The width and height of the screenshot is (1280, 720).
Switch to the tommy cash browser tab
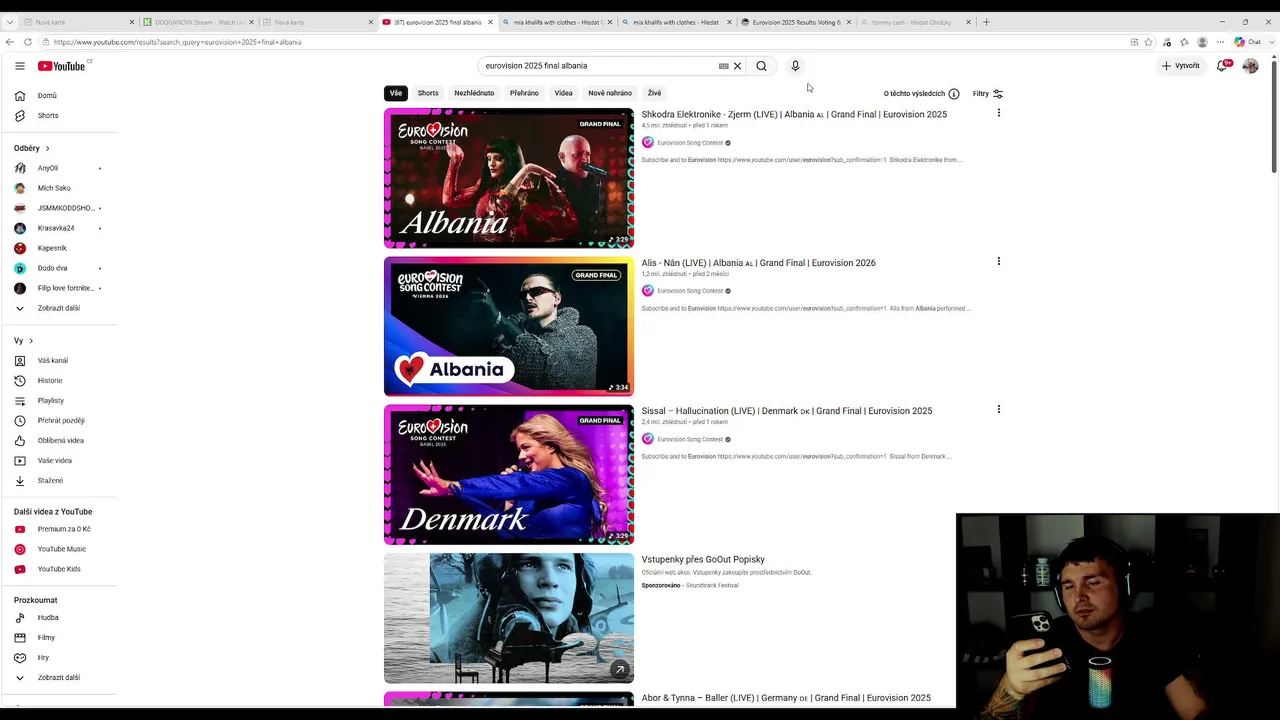[915, 22]
